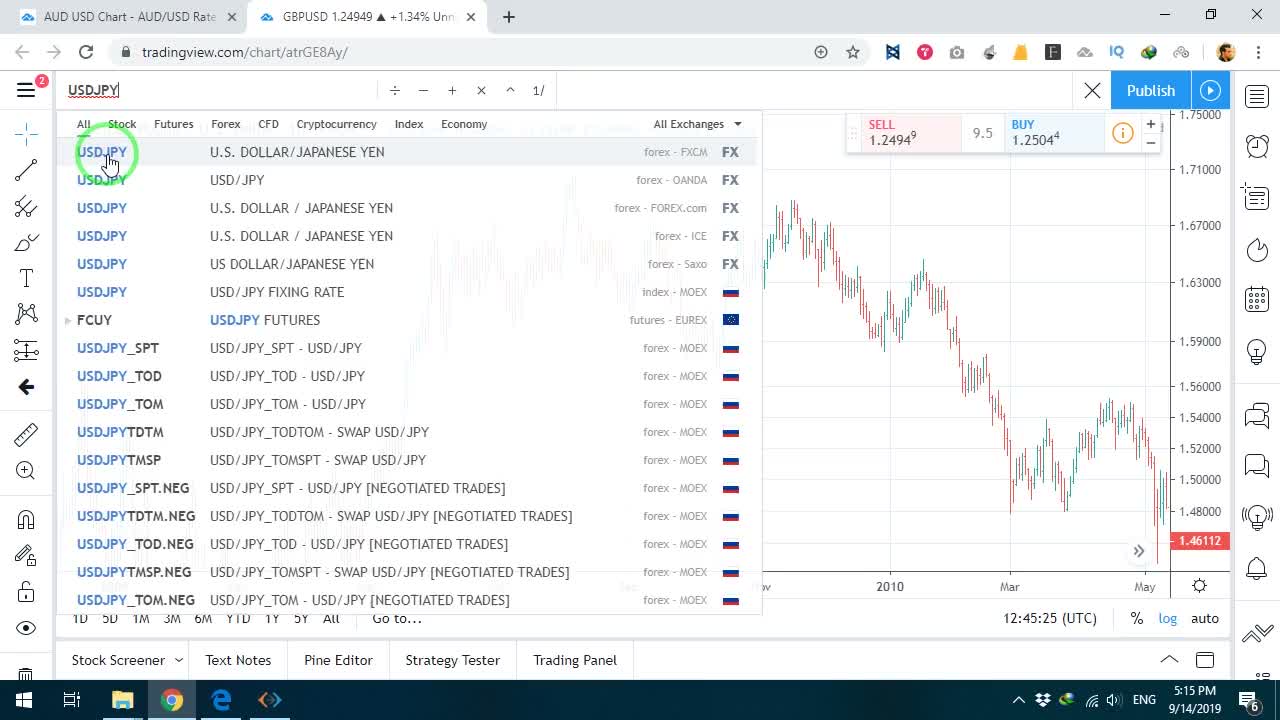Open Chrome from the Windows taskbar
The image size is (1280, 720).
click(x=172, y=700)
